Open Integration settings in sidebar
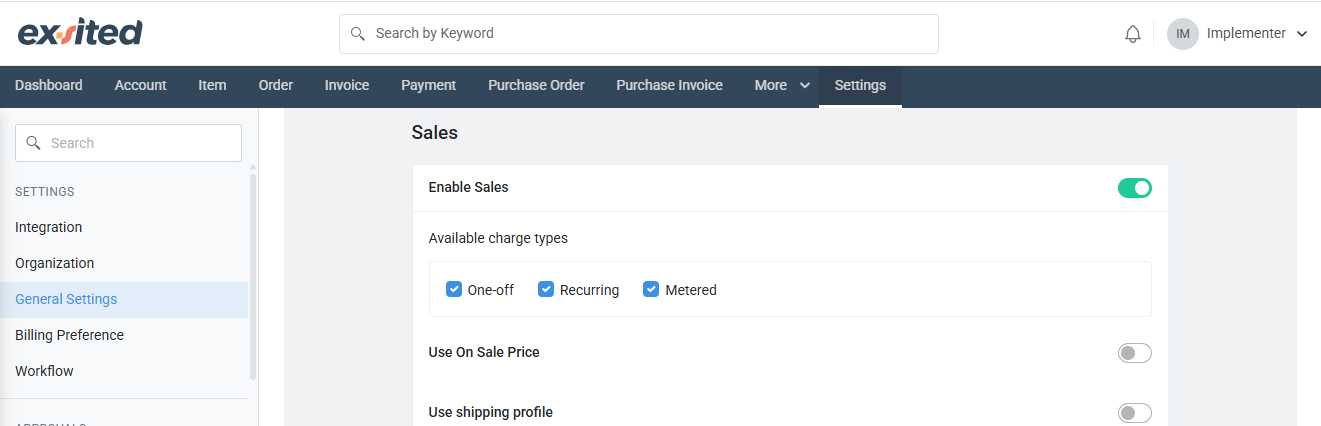1321x426 pixels. pyautogui.click(x=124, y=227)
